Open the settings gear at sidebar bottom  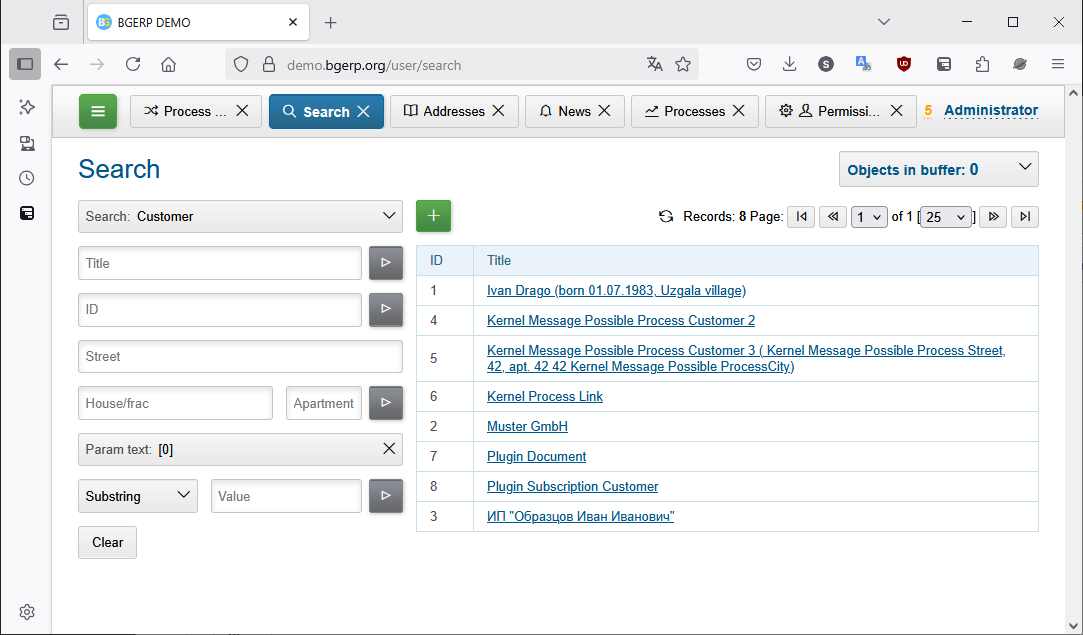pyautogui.click(x=26, y=611)
